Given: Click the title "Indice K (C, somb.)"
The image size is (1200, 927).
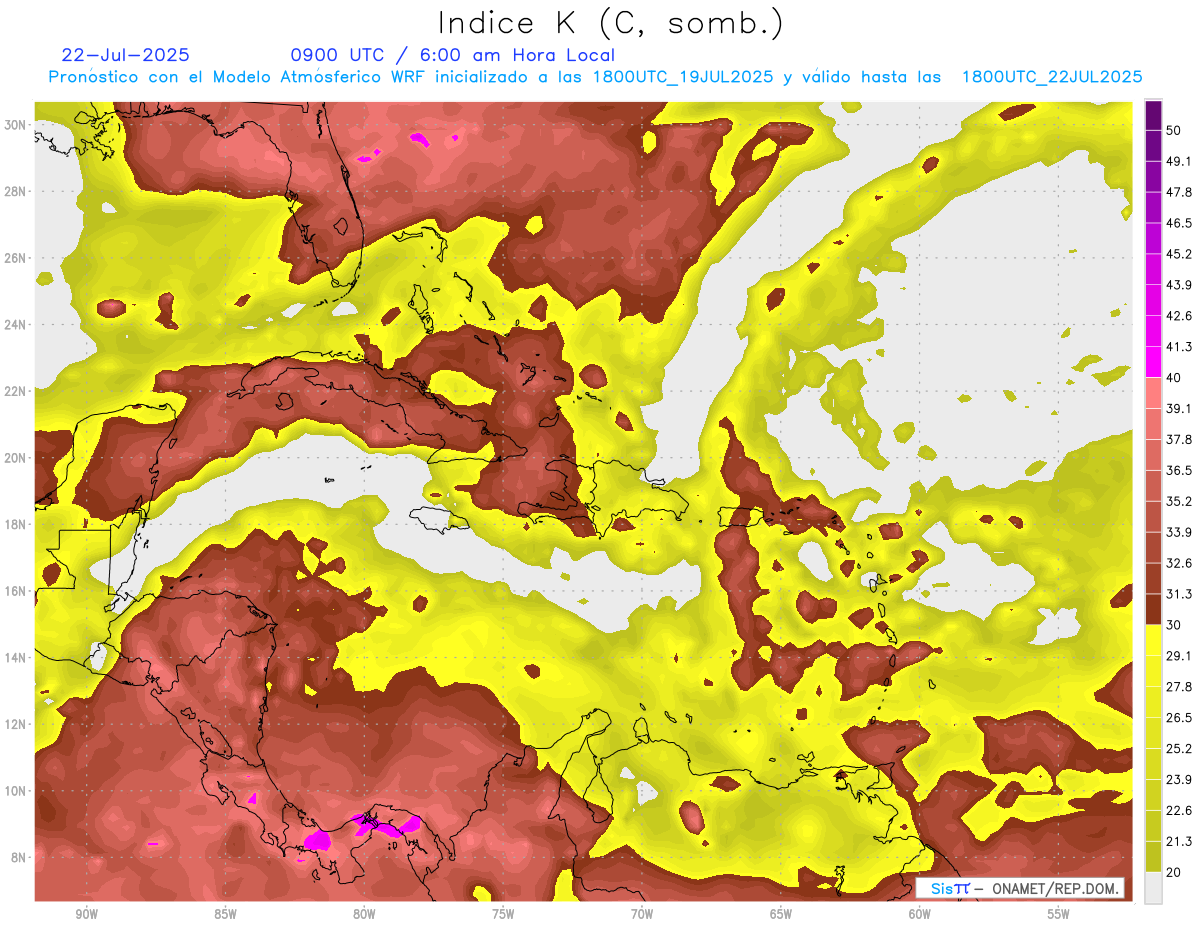Looking at the screenshot, I should [x=610, y=22].
